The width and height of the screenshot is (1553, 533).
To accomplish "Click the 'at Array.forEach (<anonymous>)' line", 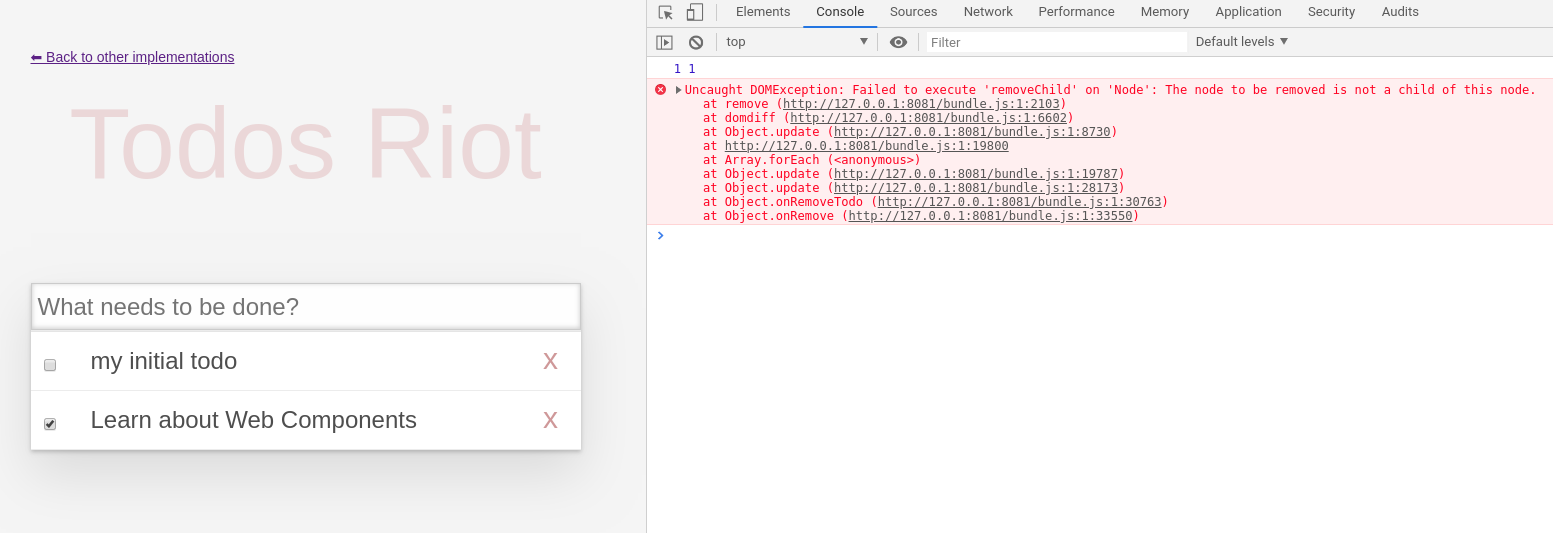I will [811, 160].
